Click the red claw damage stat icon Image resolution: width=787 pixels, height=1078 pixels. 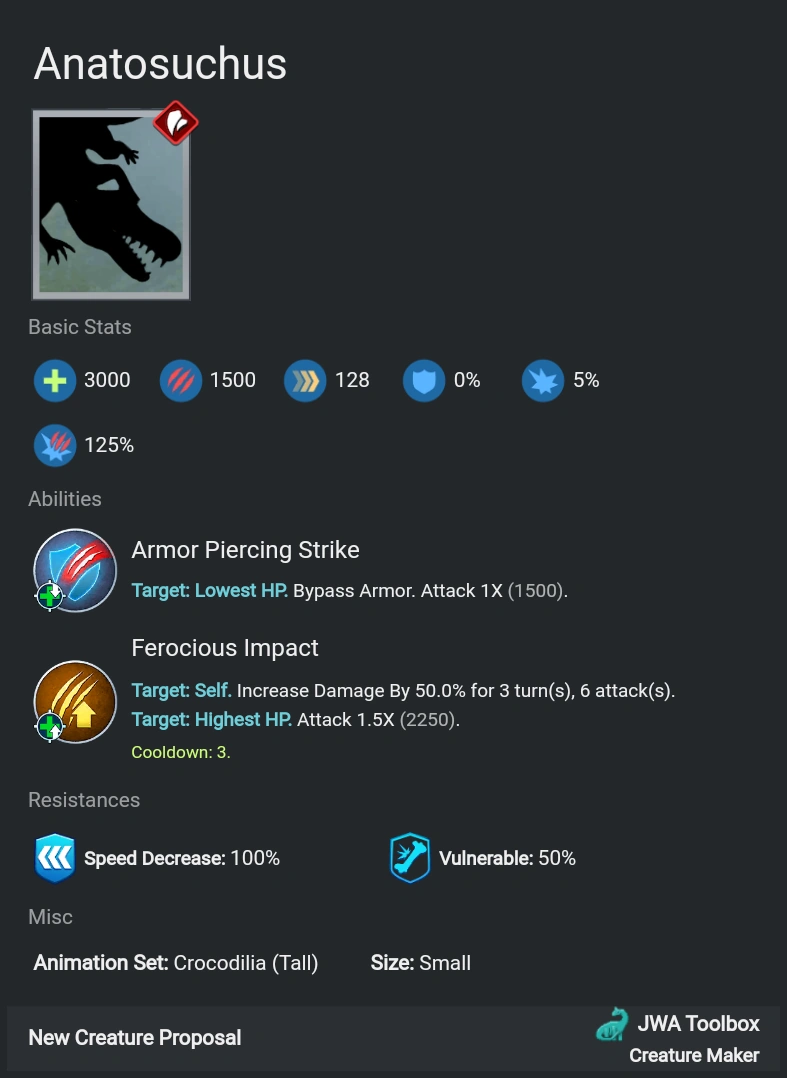[181, 380]
